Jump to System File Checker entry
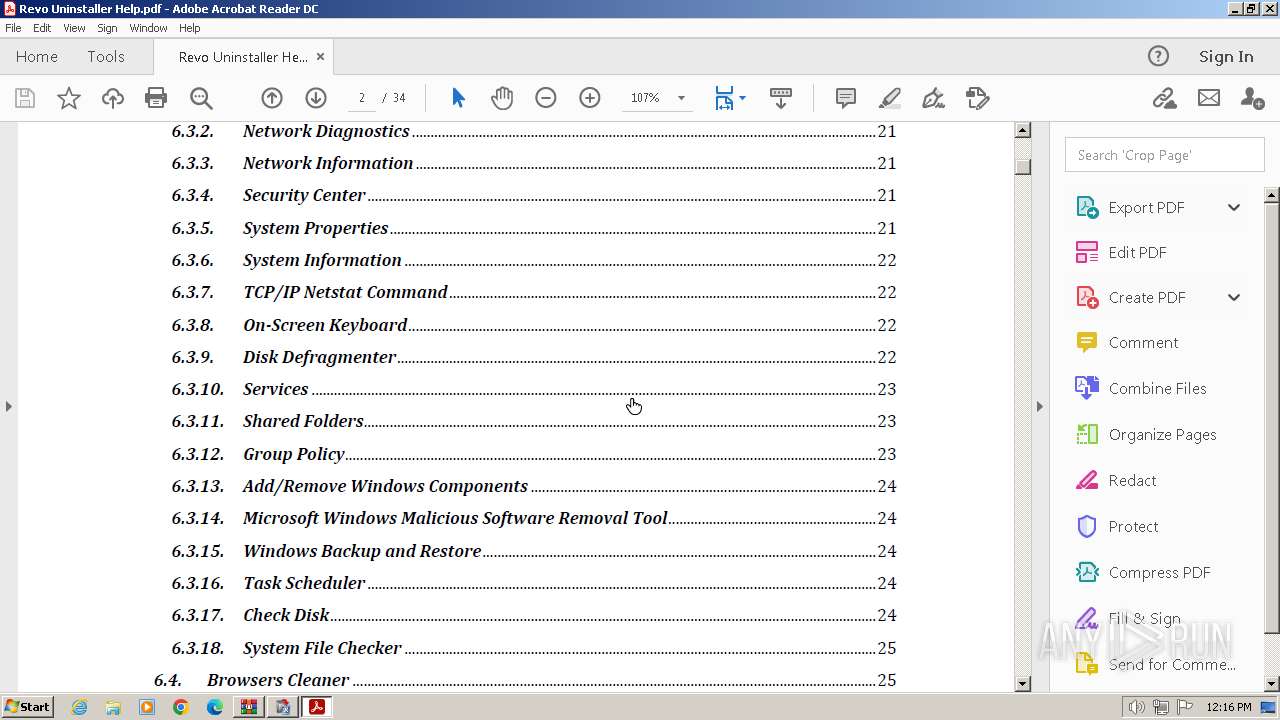The image size is (1280, 720). click(x=533, y=648)
